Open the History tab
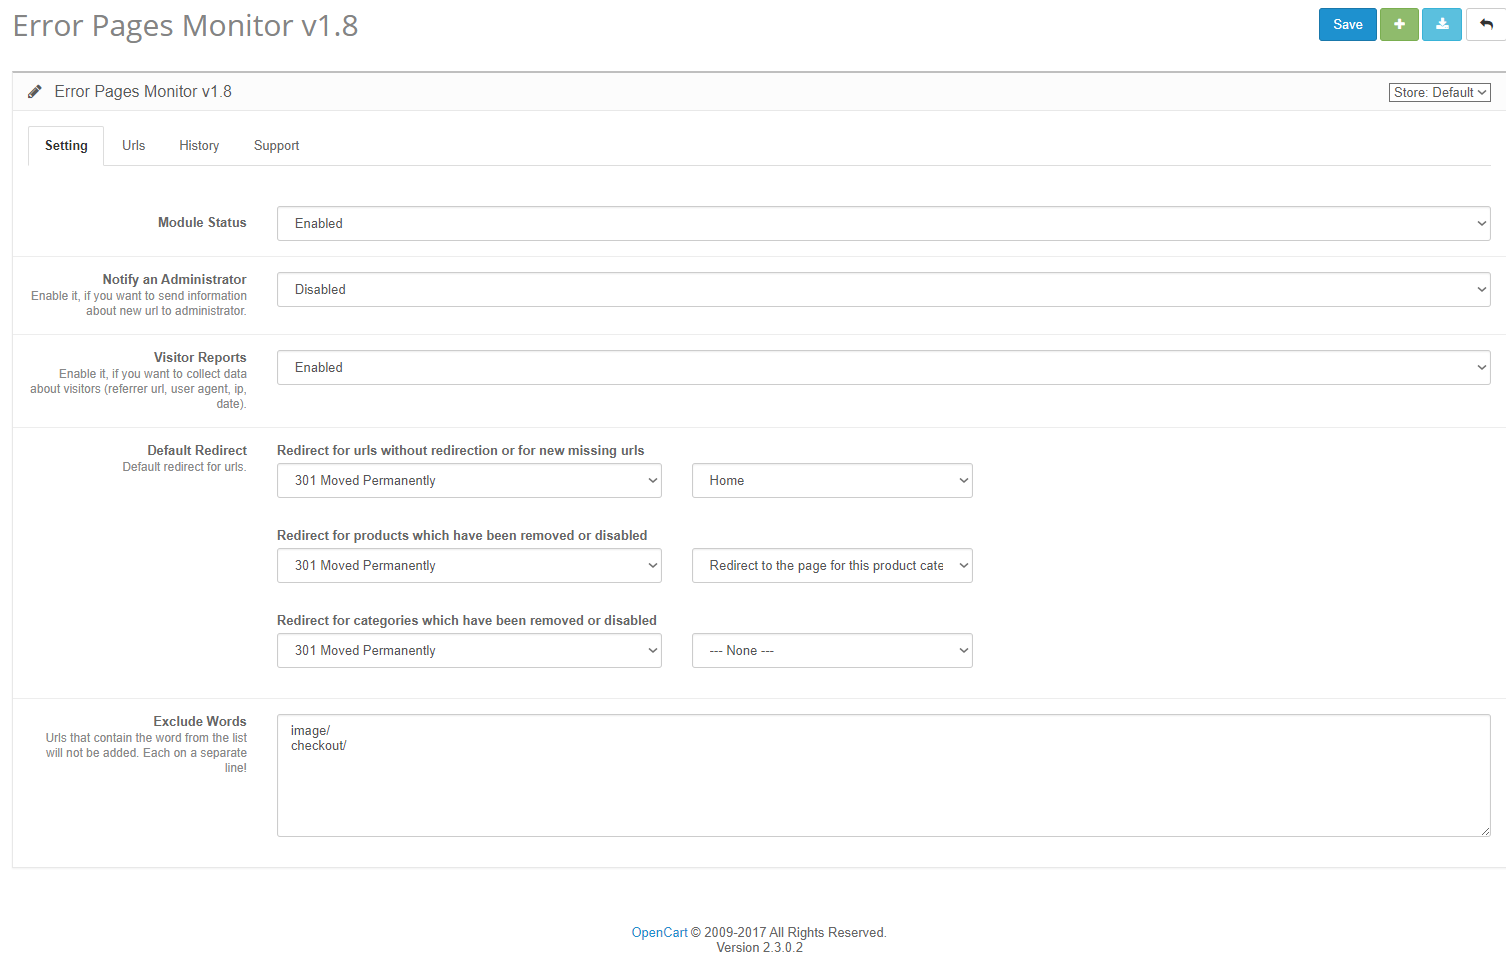The height and width of the screenshot is (964, 1506). [199, 146]
